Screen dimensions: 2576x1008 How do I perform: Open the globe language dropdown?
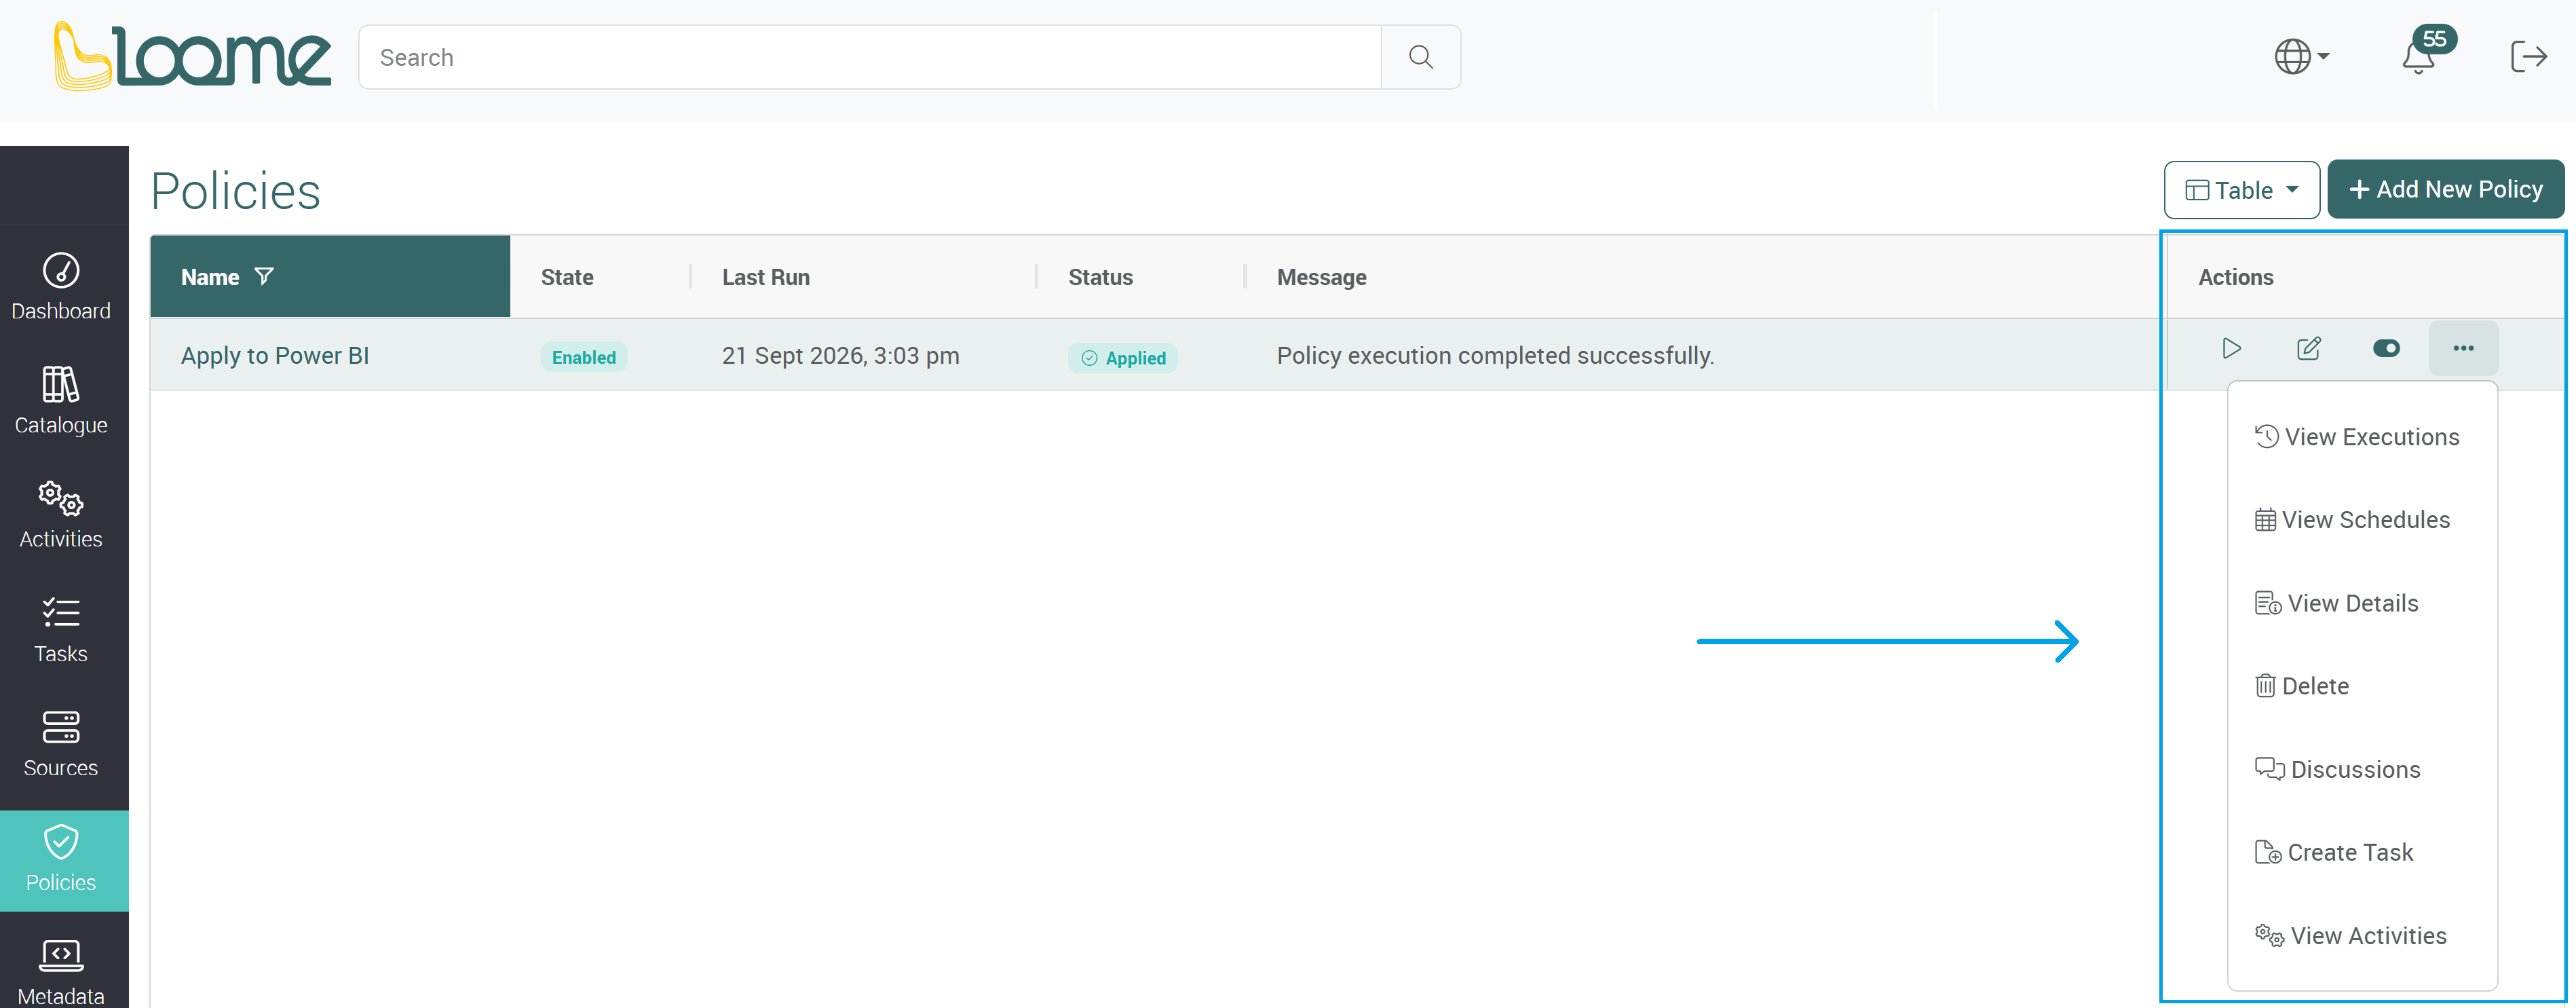[x=2301, y=56]
